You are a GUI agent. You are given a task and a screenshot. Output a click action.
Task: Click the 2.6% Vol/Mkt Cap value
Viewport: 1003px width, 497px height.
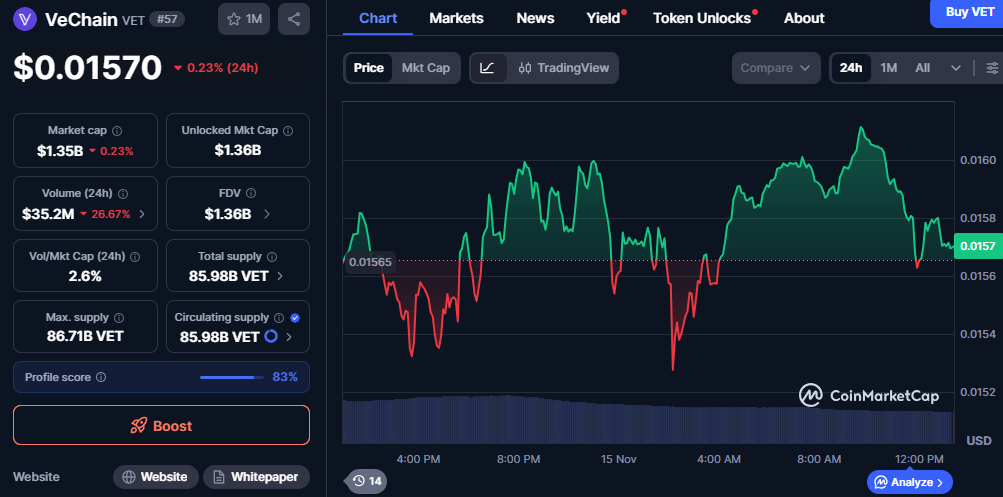point(85,276)
